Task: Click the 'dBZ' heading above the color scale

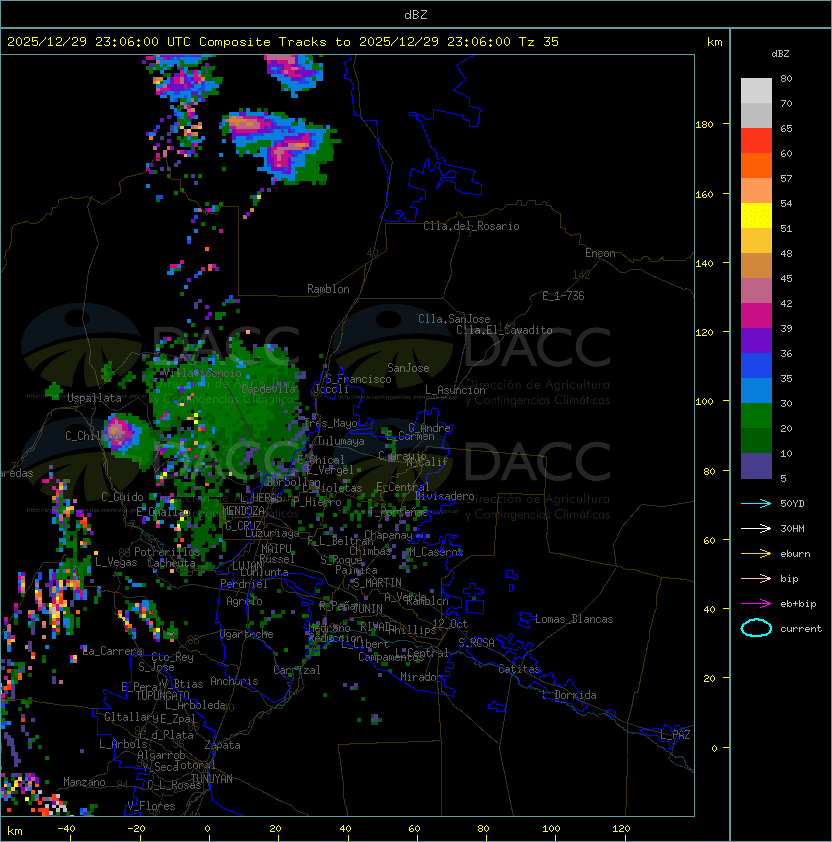Action: coord(780,54)
